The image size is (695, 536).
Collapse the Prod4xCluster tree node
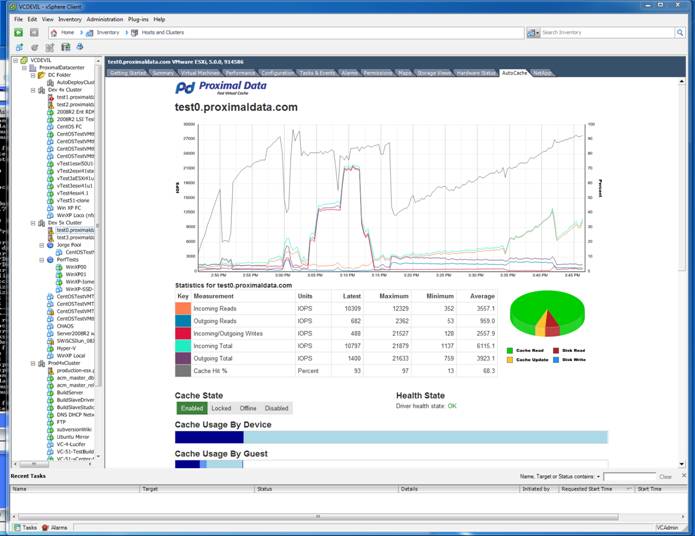33,363
